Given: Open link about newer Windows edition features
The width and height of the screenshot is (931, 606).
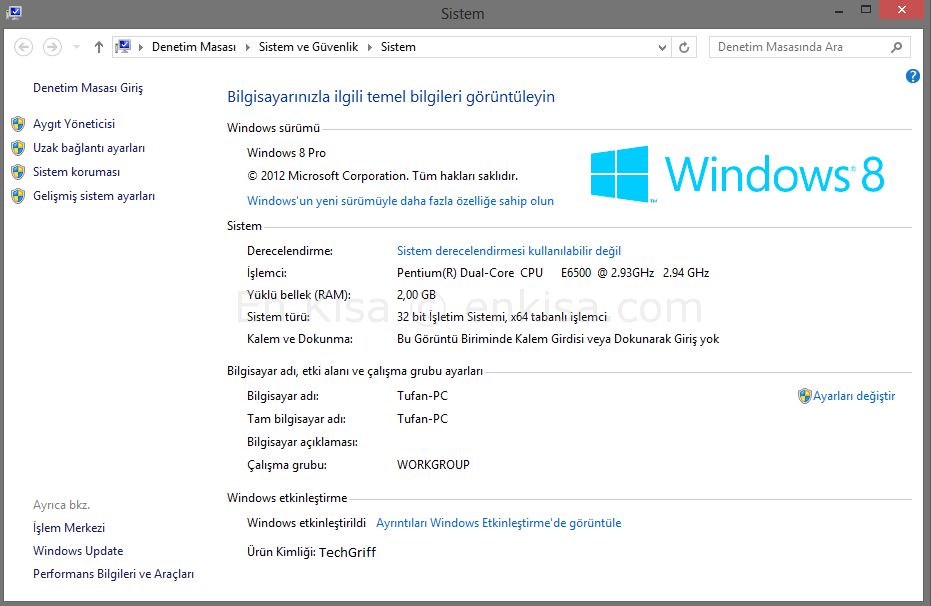Looking at the screenshot, I should coord(400,201).
